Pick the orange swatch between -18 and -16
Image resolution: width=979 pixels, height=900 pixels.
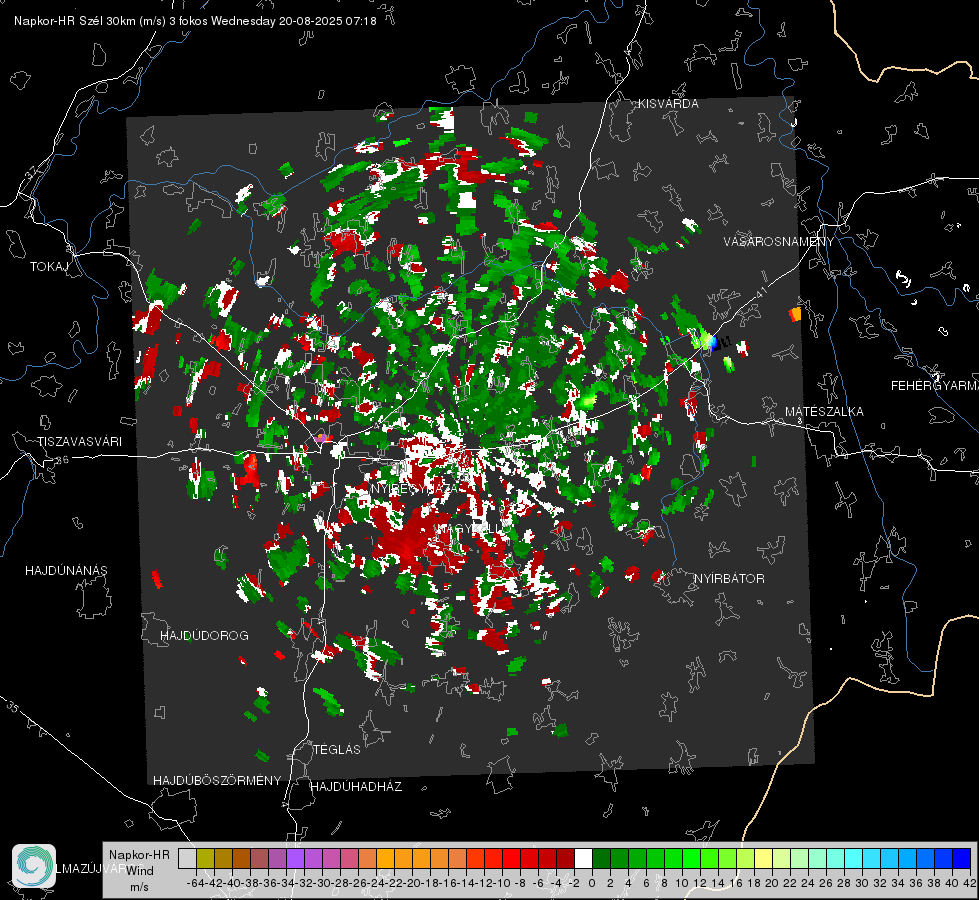click(440, 859)
